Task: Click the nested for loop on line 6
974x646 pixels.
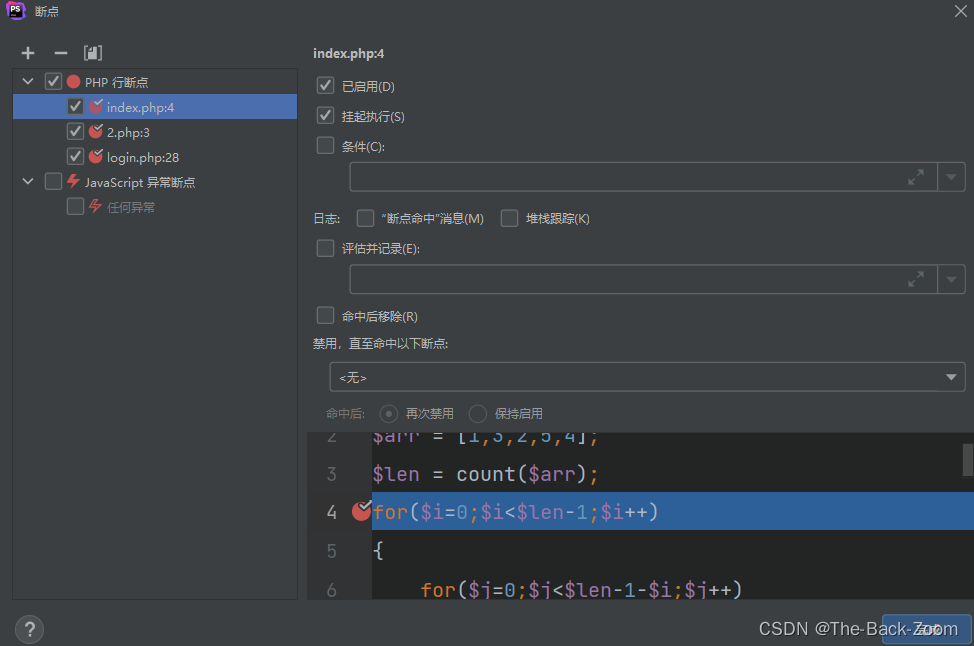Action: click(x=581, y=589)
